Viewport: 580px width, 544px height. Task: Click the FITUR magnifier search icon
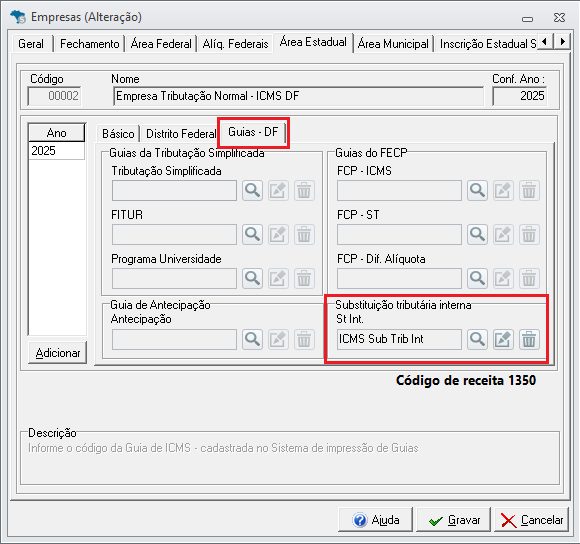(252, 234)
